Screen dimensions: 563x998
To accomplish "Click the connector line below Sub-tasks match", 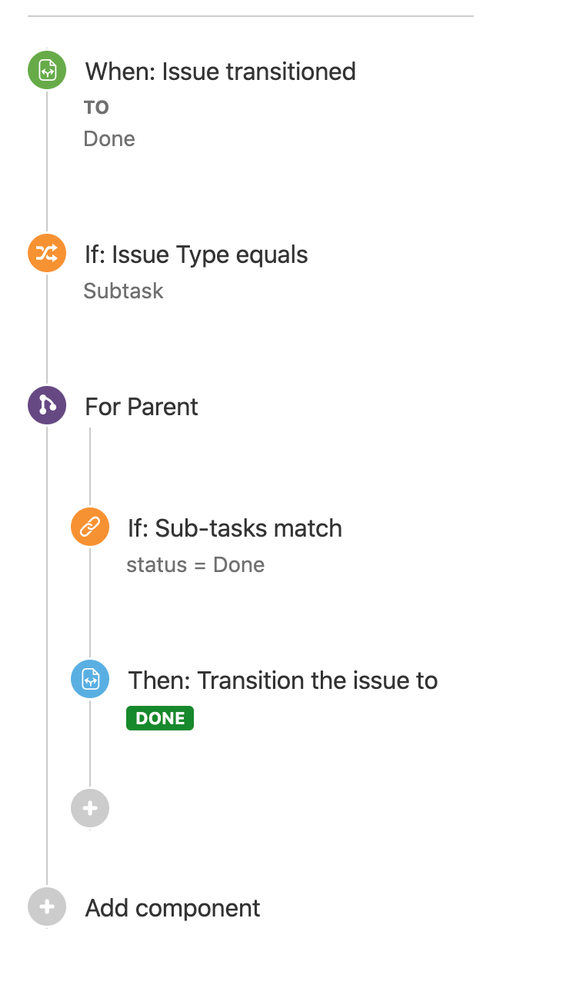I will point(90,603).
